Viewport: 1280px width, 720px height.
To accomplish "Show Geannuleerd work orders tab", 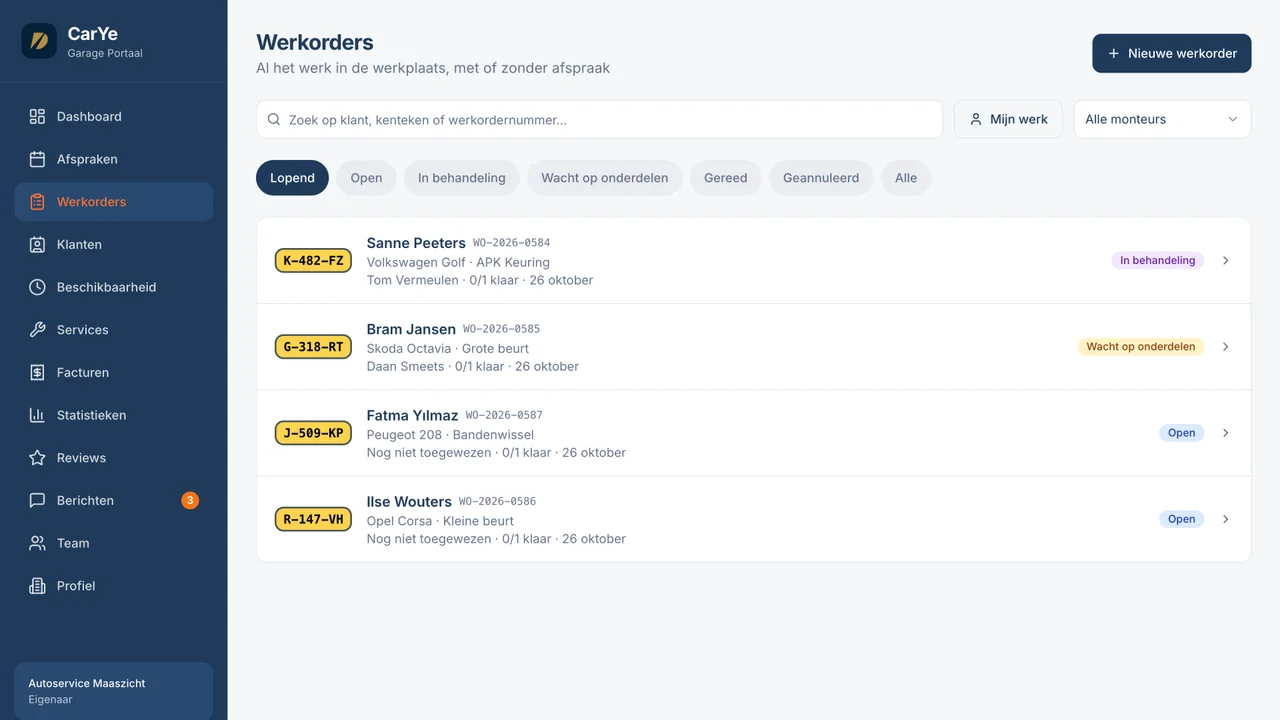I will click(x=821, y=178).
